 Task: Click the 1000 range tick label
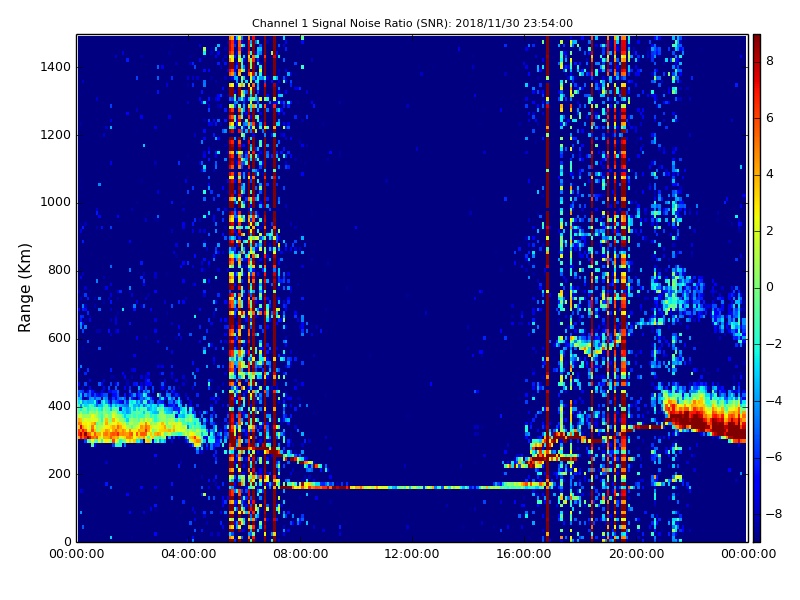[x=56, y=202]
